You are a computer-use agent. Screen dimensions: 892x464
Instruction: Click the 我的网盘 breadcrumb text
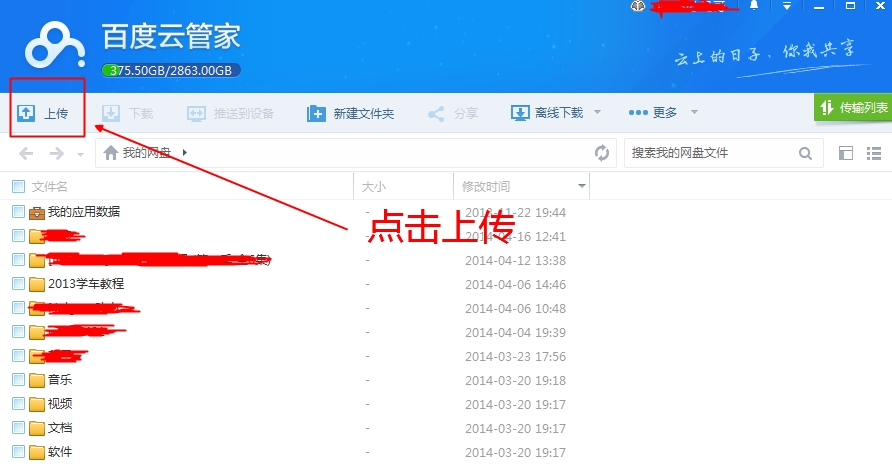pyautogui.click(x=147, y=152)
